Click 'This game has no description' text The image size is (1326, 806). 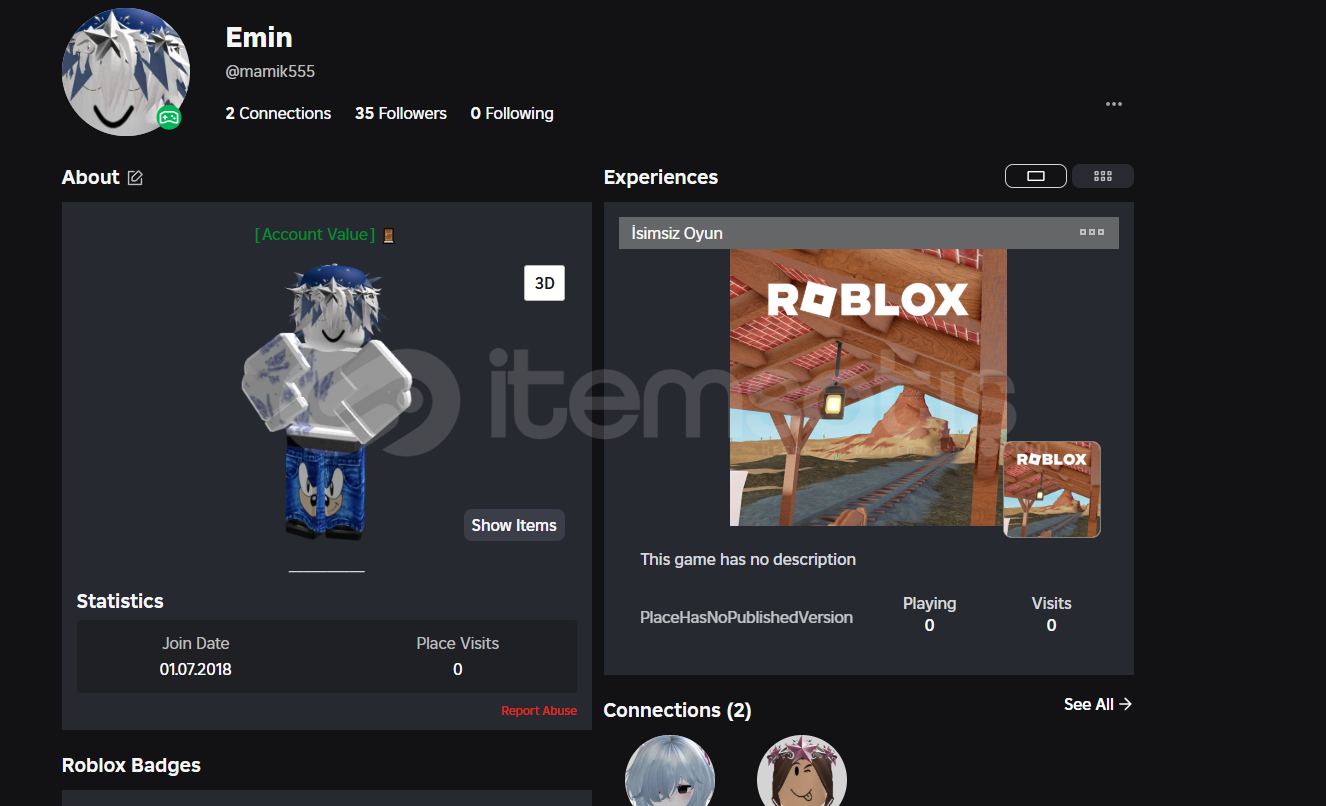coord(748,559)
